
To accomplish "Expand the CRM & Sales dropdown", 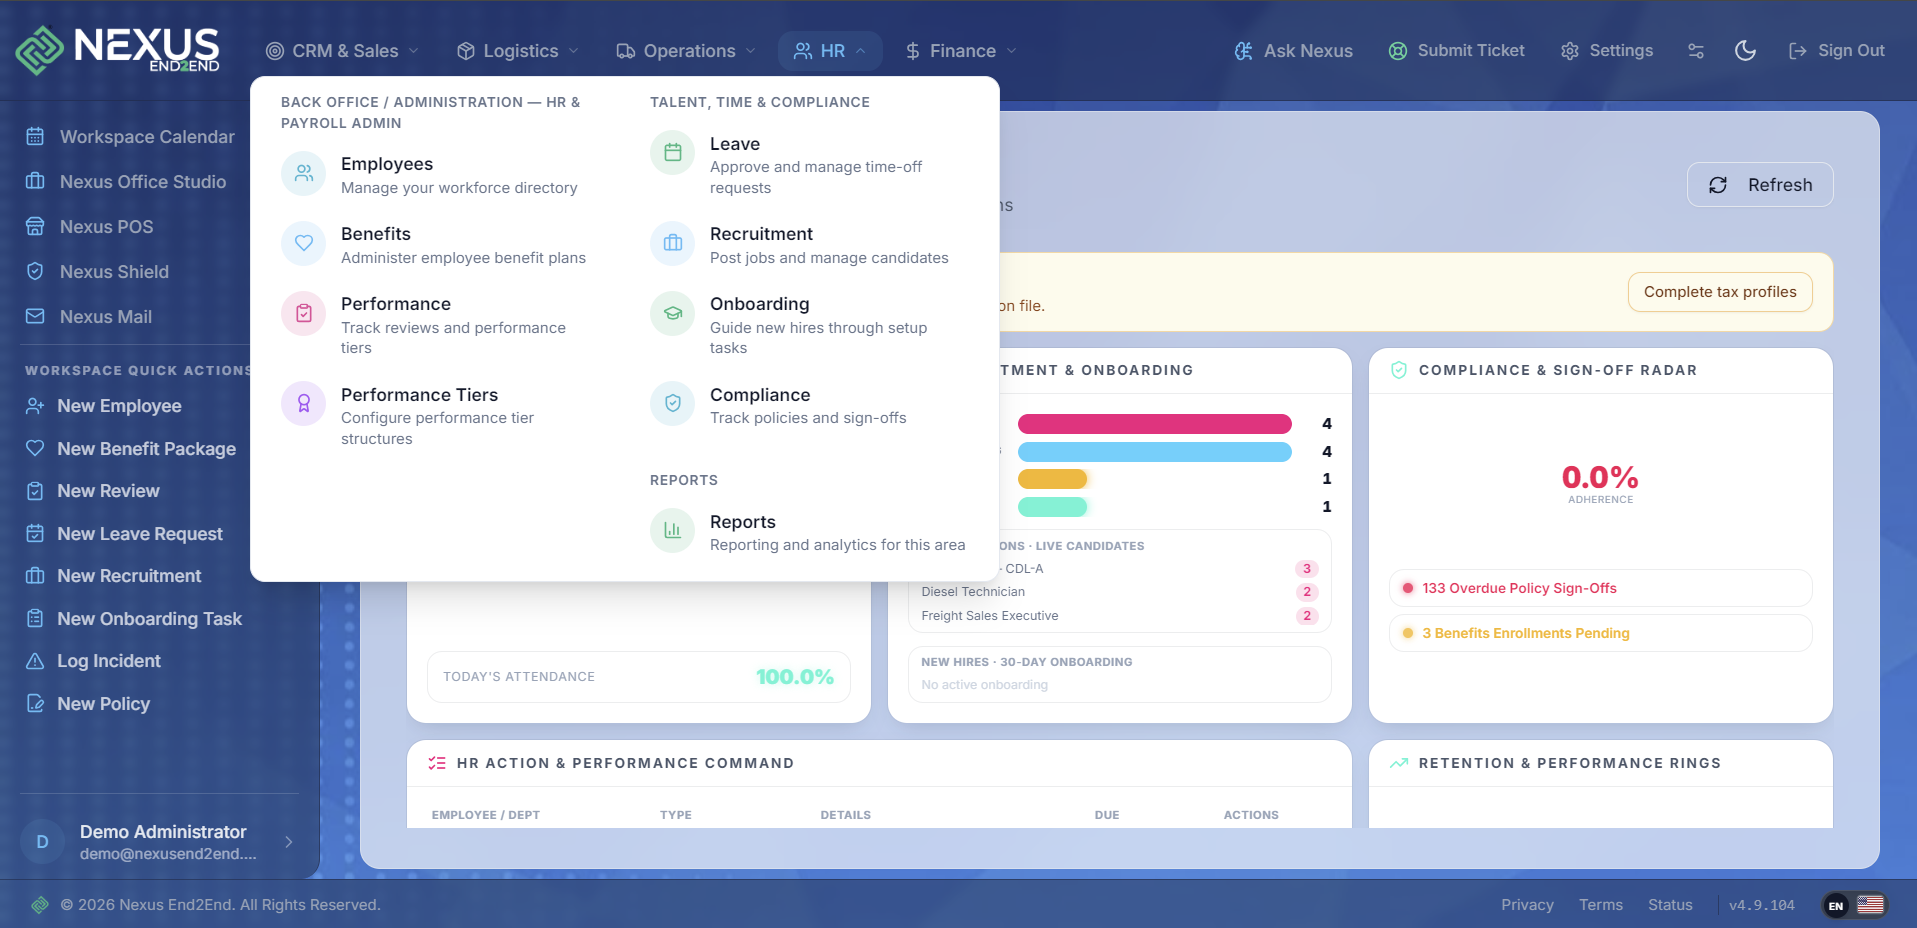I will tap(342, 51).
